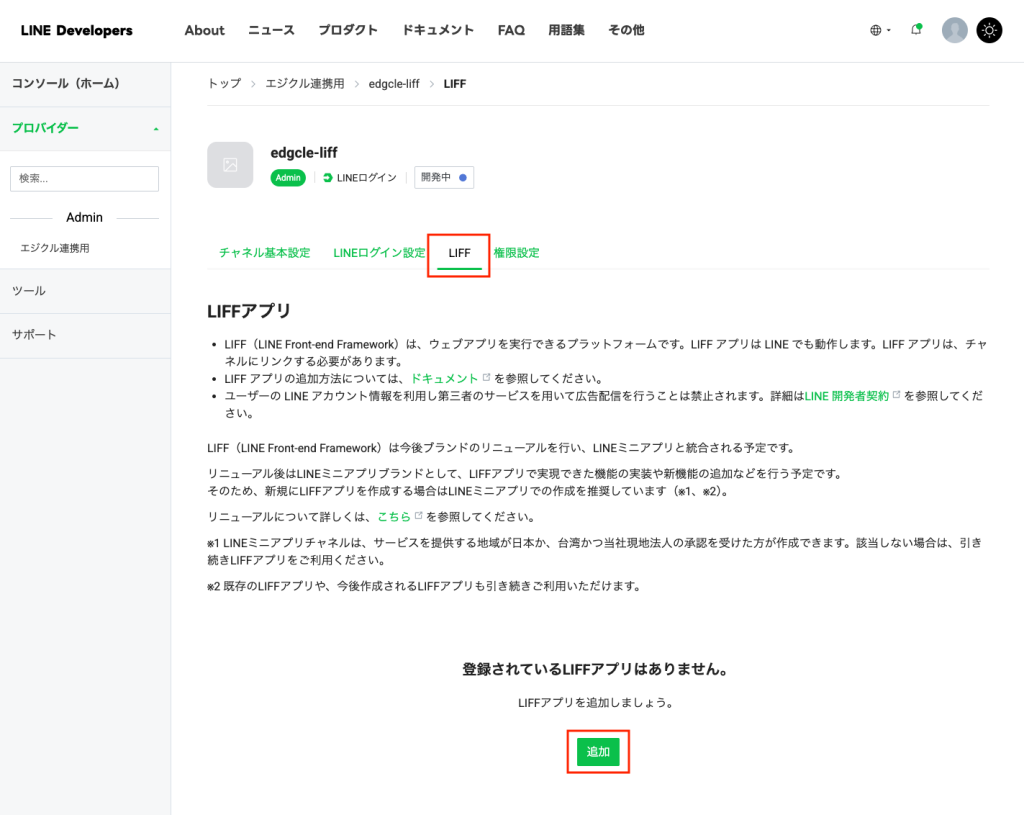Click the 登録されているLIFFアプリはありません message
The image size is (1024, 815).
click(x=595, y=669)
